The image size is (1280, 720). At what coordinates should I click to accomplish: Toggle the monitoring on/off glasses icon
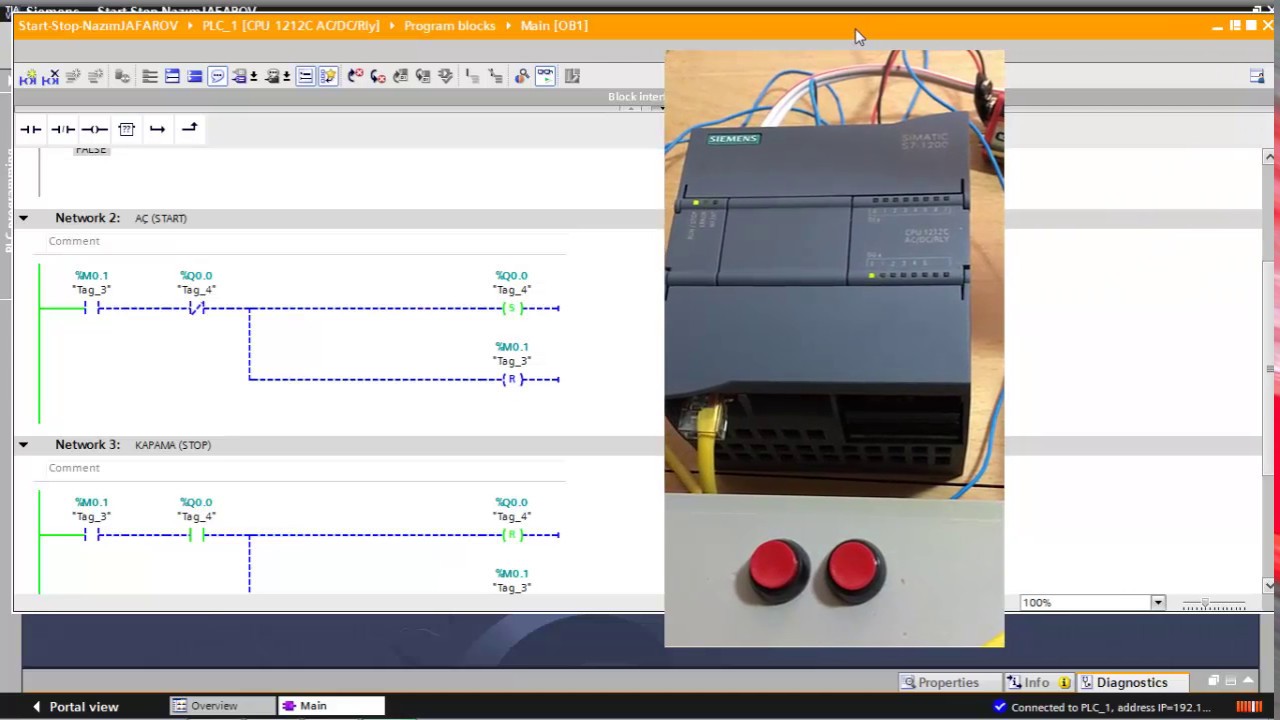pos(545,76)
